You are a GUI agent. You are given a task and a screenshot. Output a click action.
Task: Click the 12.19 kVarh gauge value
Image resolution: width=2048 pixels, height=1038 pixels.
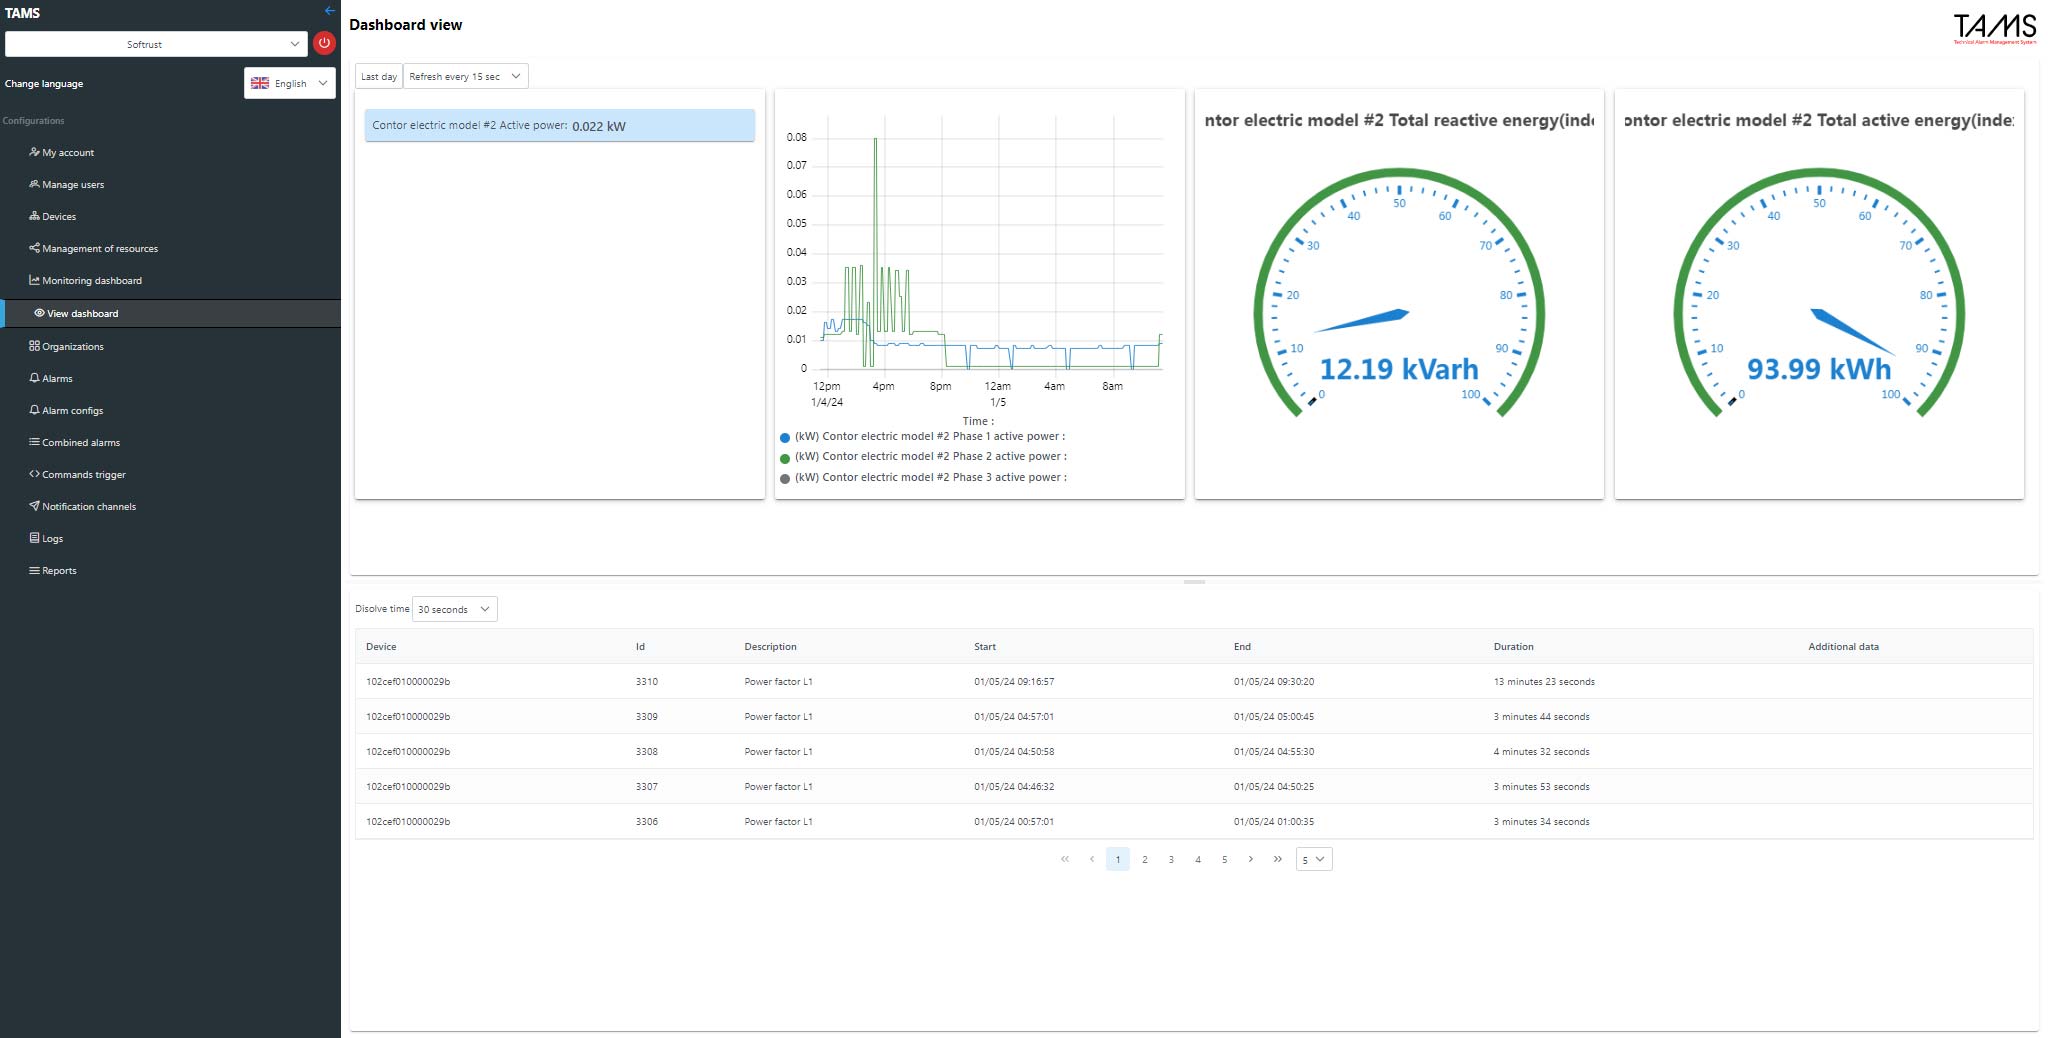click(1399, 369)
